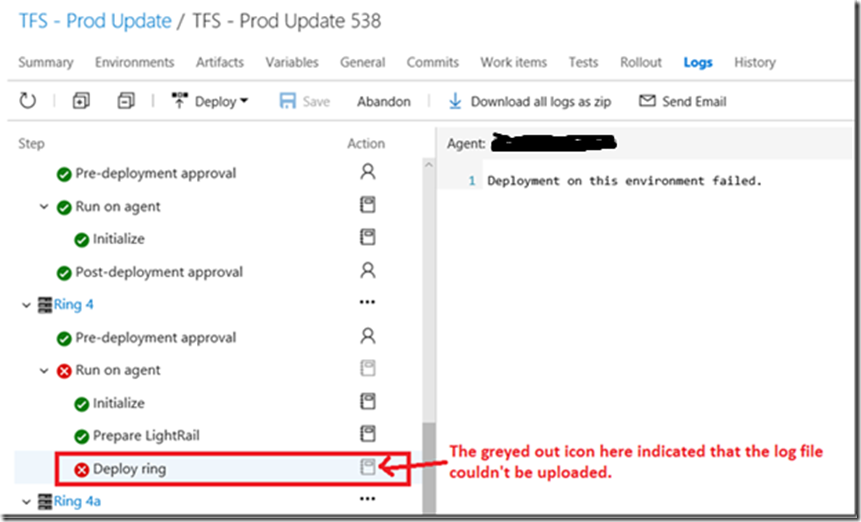Collapse the Ring 4 environment node

click(x=26, y=305)
